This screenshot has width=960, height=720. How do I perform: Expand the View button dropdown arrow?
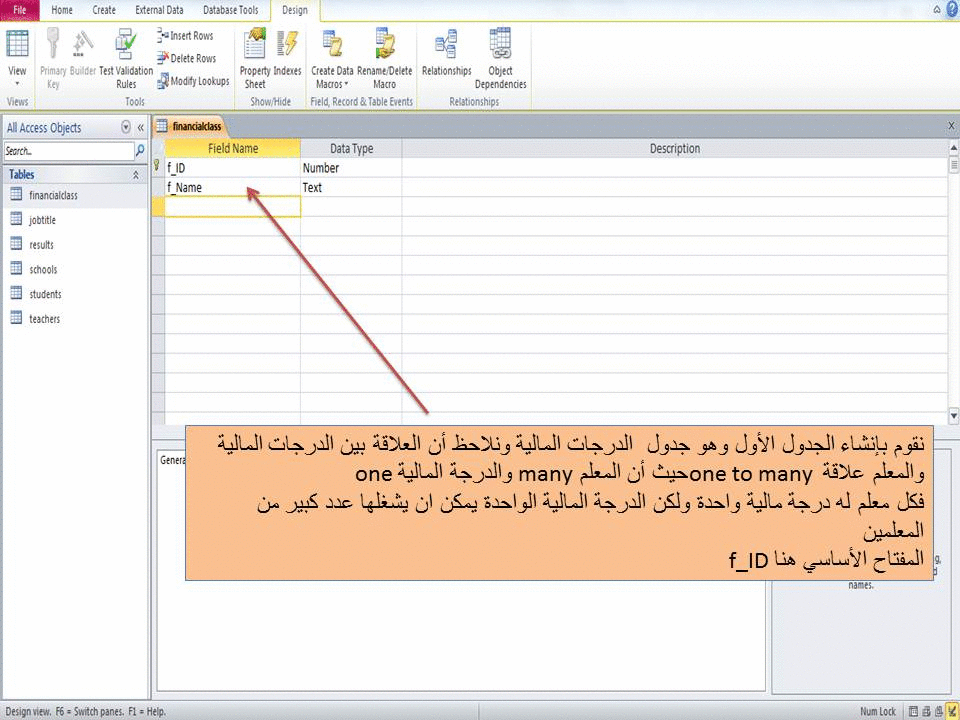[17, 83]
